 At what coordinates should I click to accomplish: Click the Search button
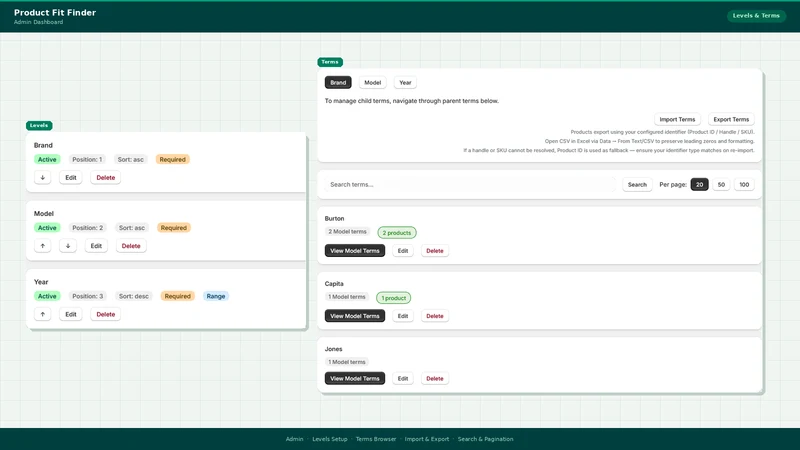[x=637, y=185]
